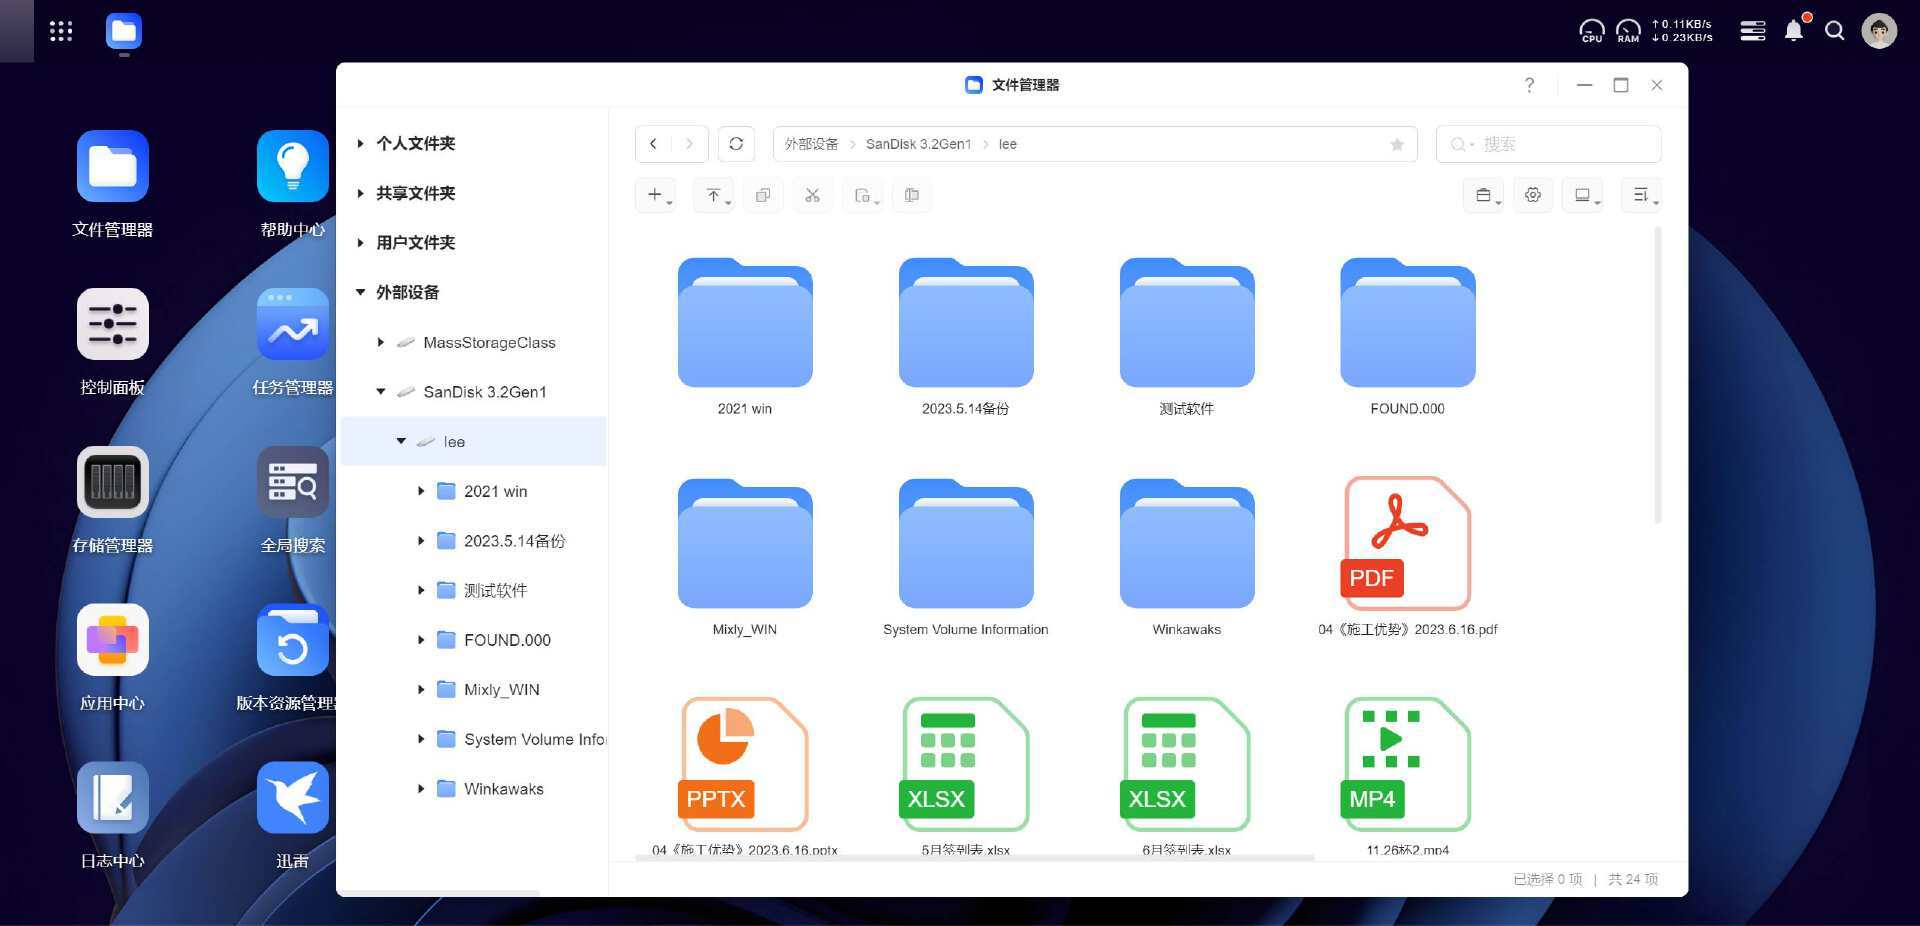
Task: Expand the Winkawaks sidebar folder arrow
Action: (x=421, y=788)
